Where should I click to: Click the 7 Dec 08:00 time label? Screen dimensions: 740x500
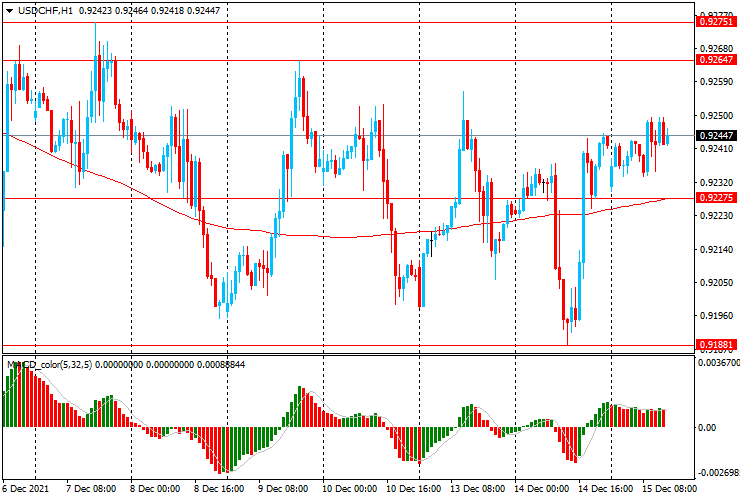click(92, 489)
